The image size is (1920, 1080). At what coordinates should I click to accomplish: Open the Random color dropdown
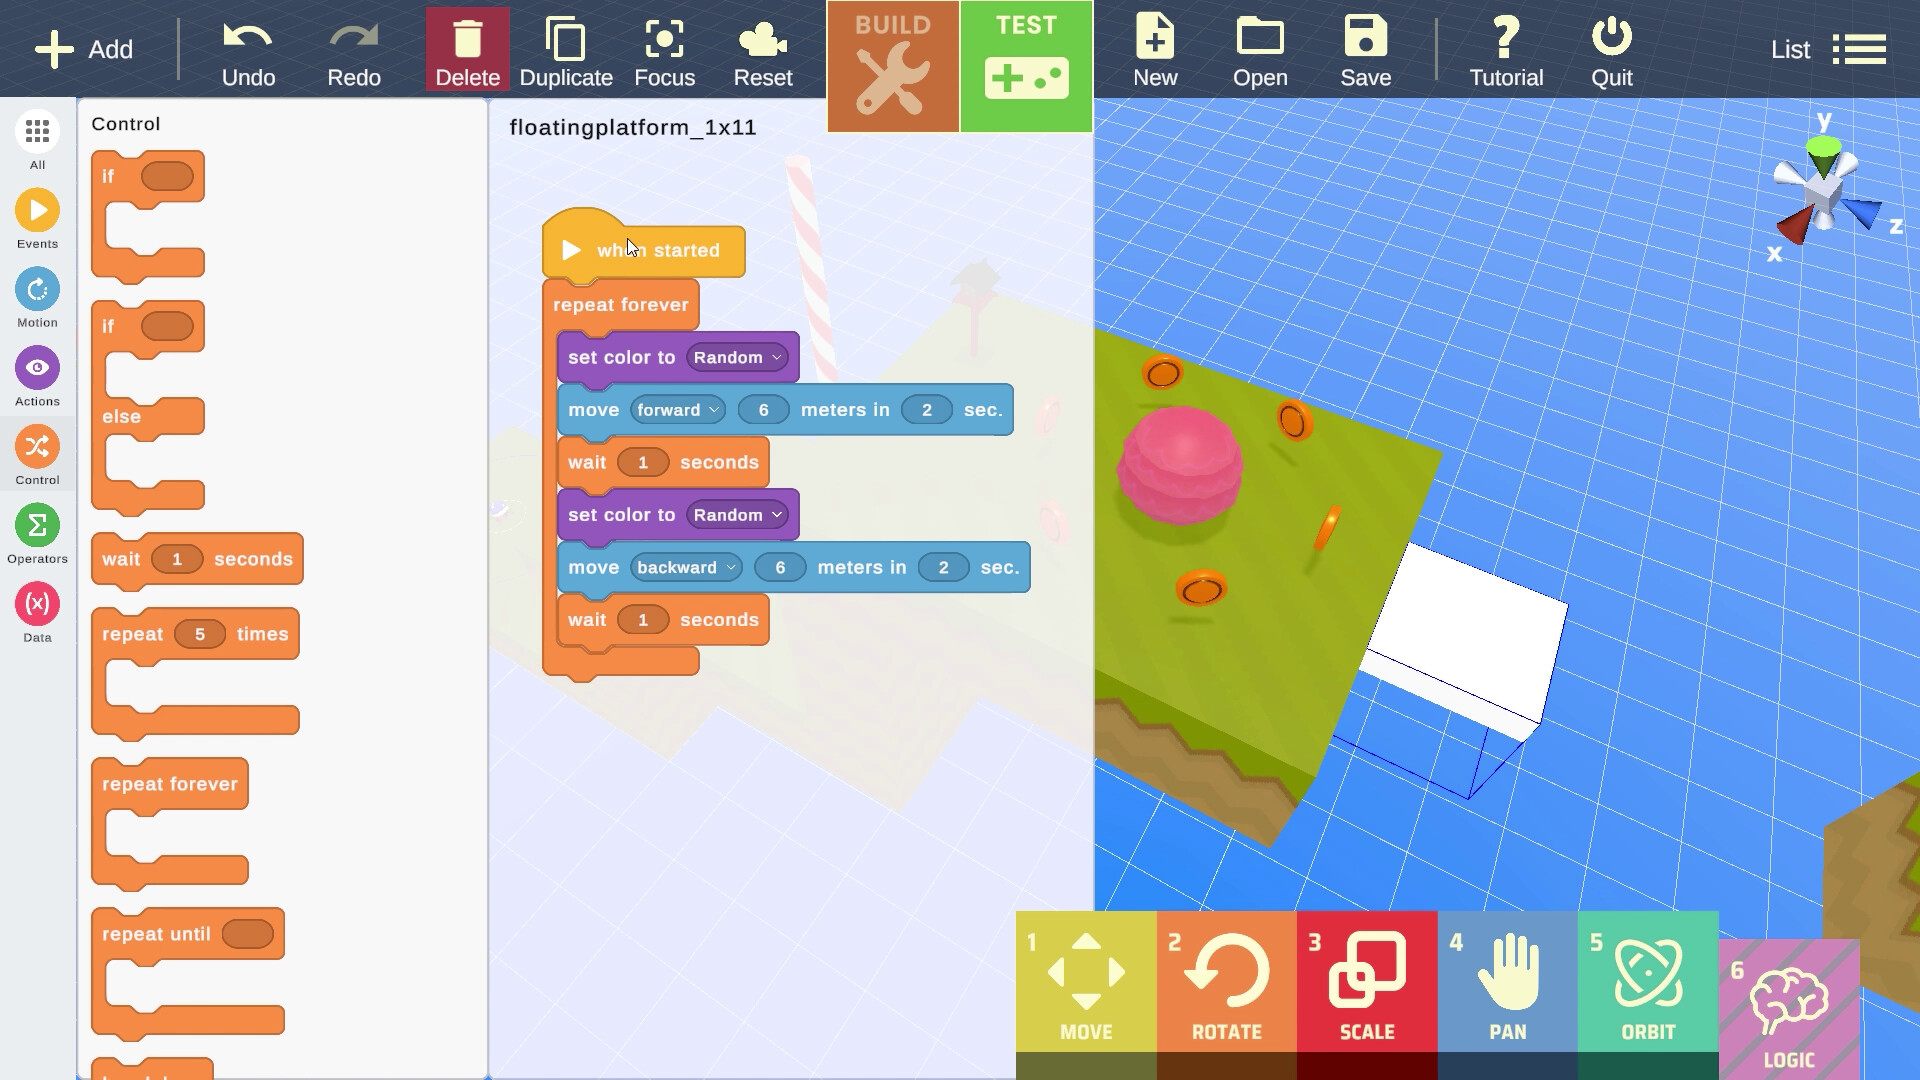coord(737,357)
